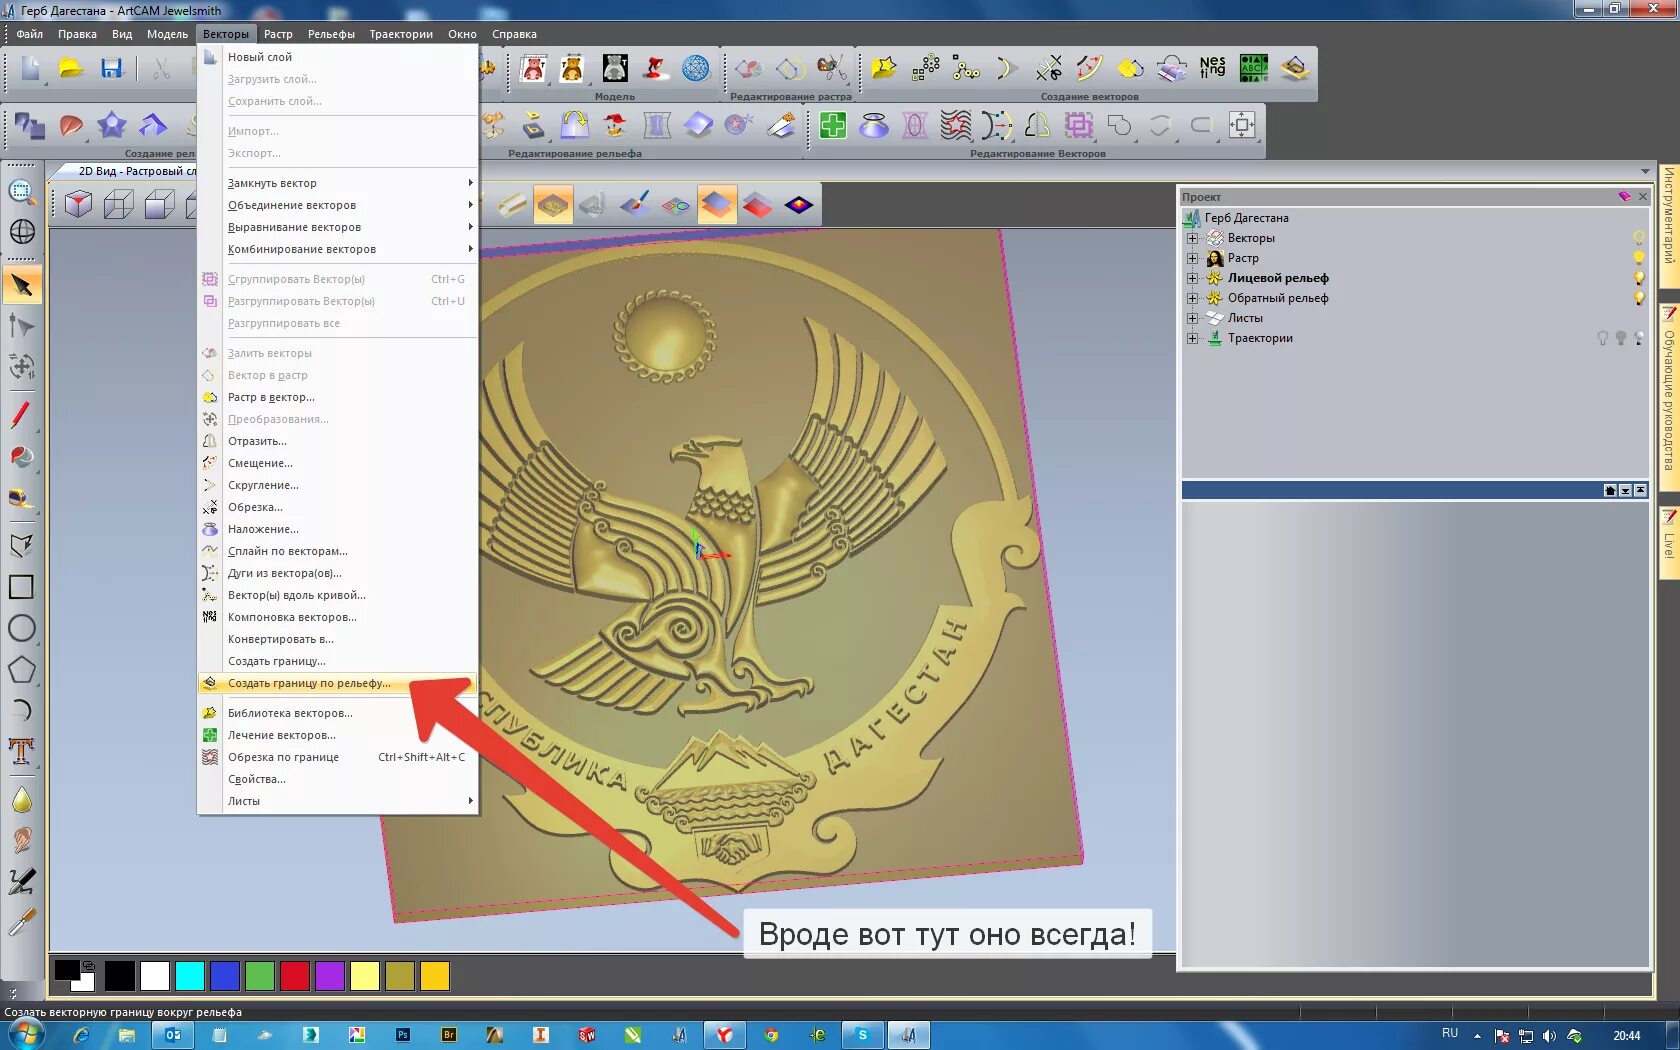1680x1050 pixels.
Task: Expand the Траектории tree node
Action: (x=1192, y=338)
